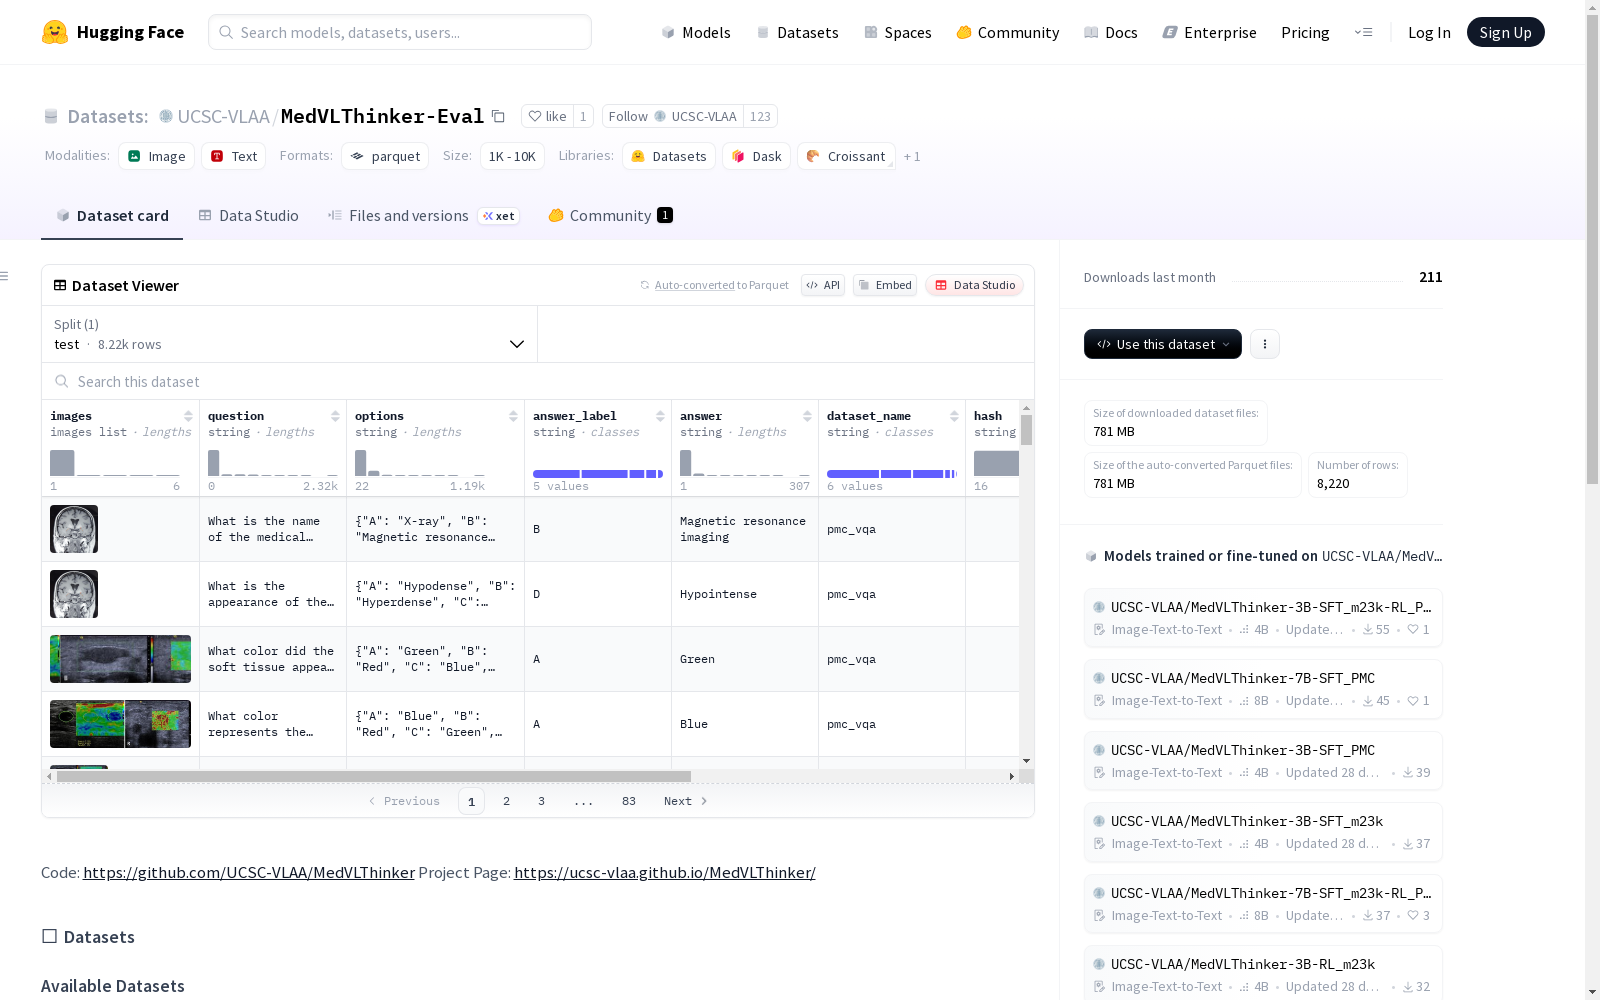Open the thumbnail in the Blue answer row
The width and height of the screenshot is (1600, 1000).
click(120, 724)
